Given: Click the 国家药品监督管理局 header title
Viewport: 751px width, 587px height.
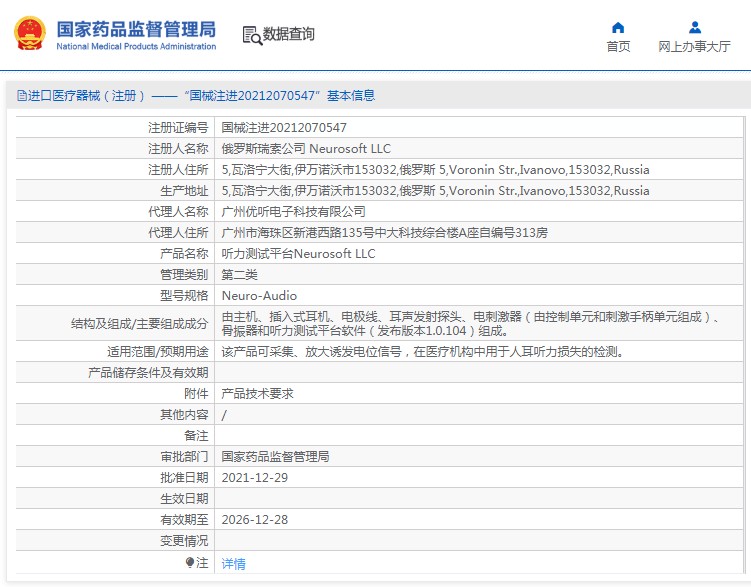Looking at the screenshot, I should (136, 29).
